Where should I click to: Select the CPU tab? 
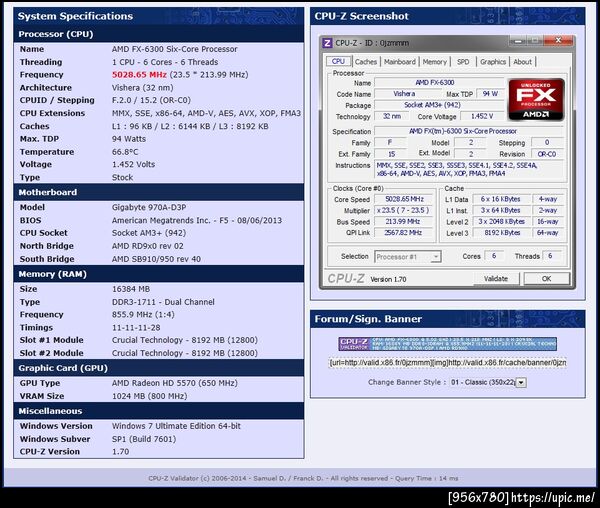coord(338,61)
